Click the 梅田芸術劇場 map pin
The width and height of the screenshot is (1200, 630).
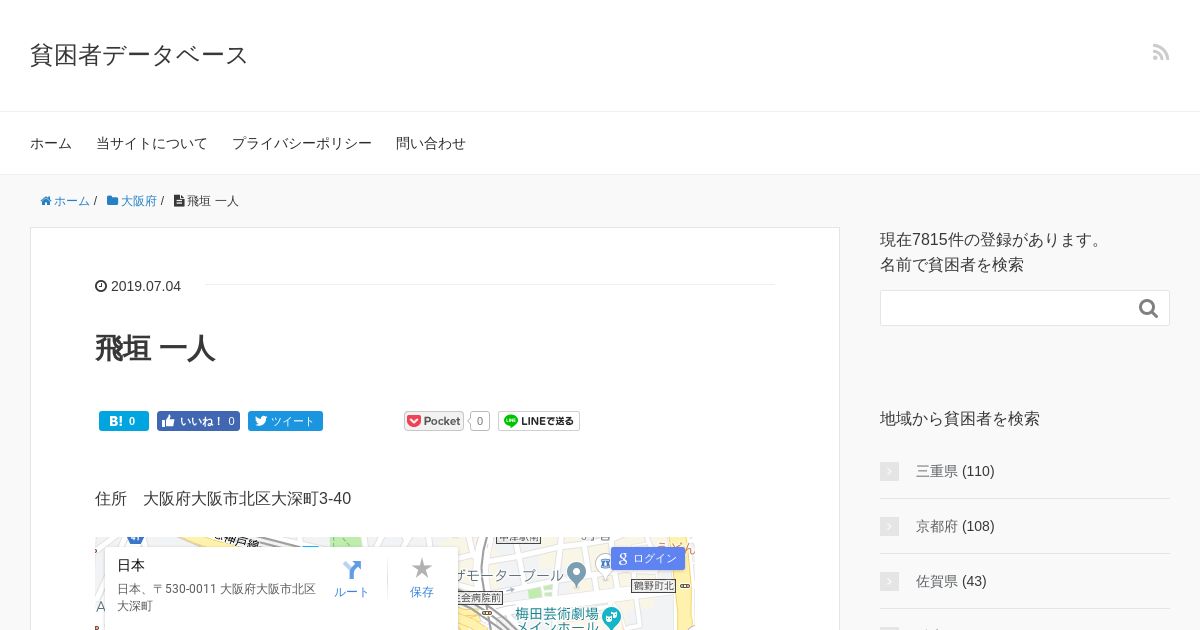(611, 618)
